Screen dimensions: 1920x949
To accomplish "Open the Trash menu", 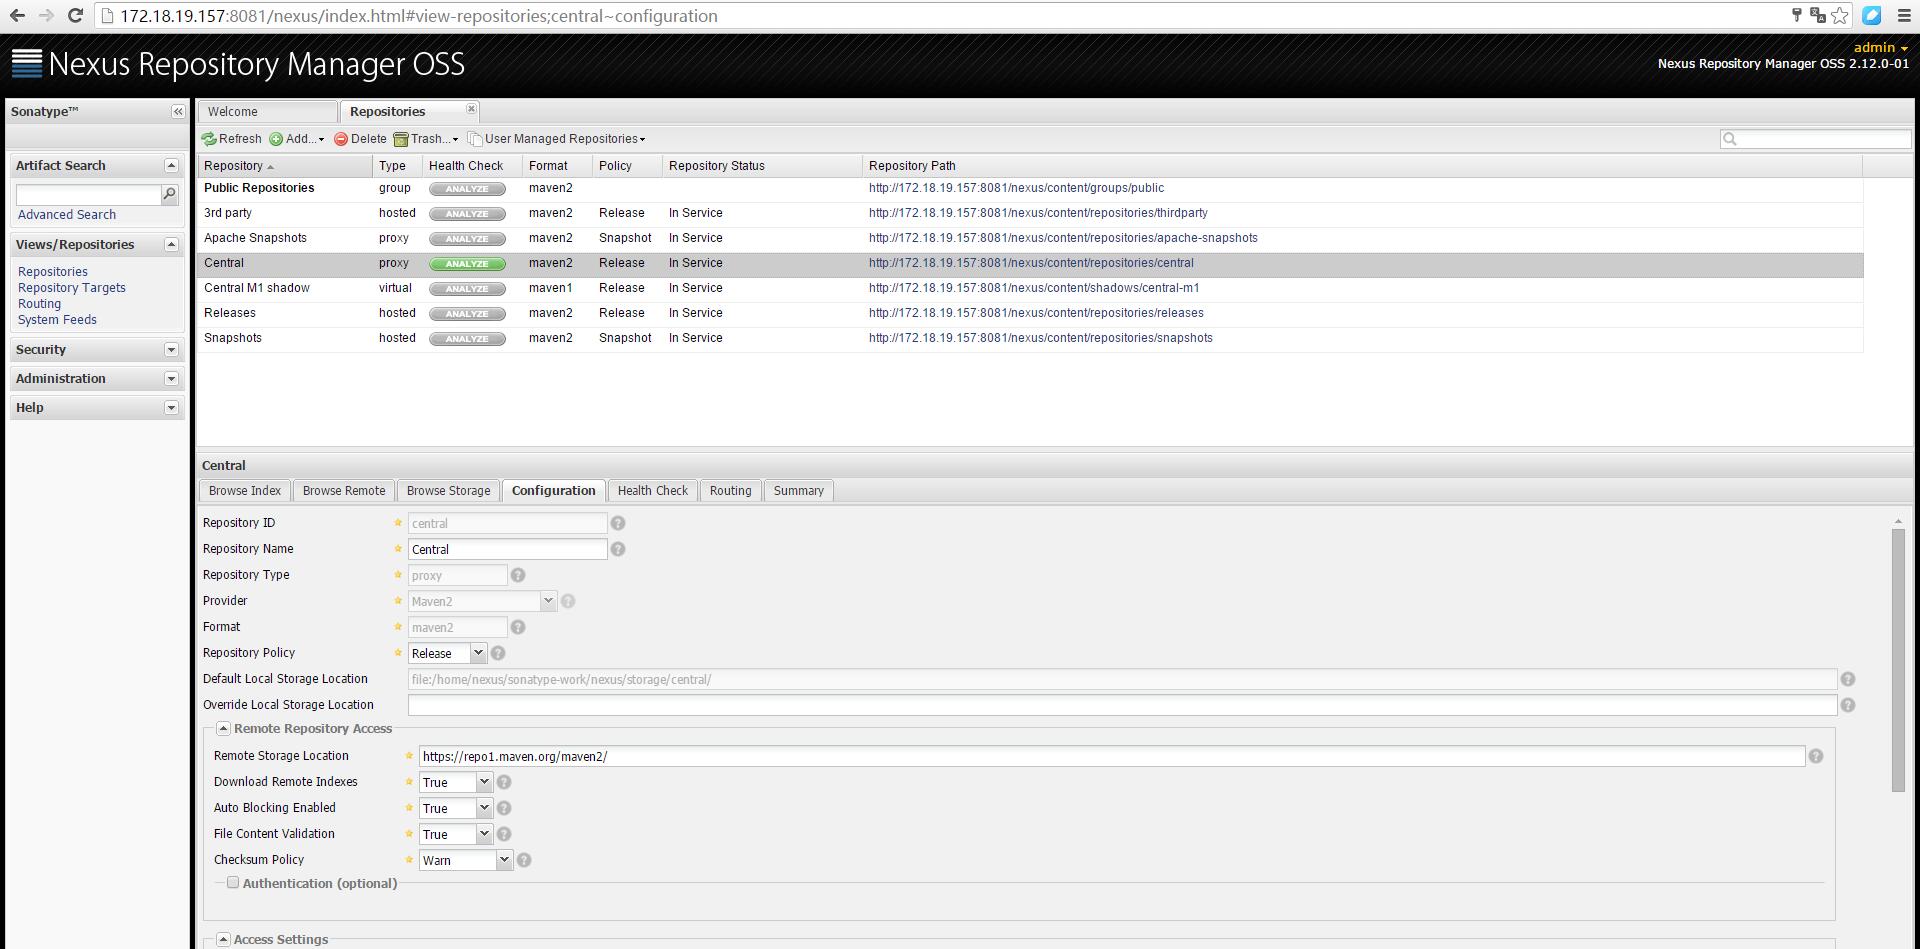I will [x=426, y=139].
